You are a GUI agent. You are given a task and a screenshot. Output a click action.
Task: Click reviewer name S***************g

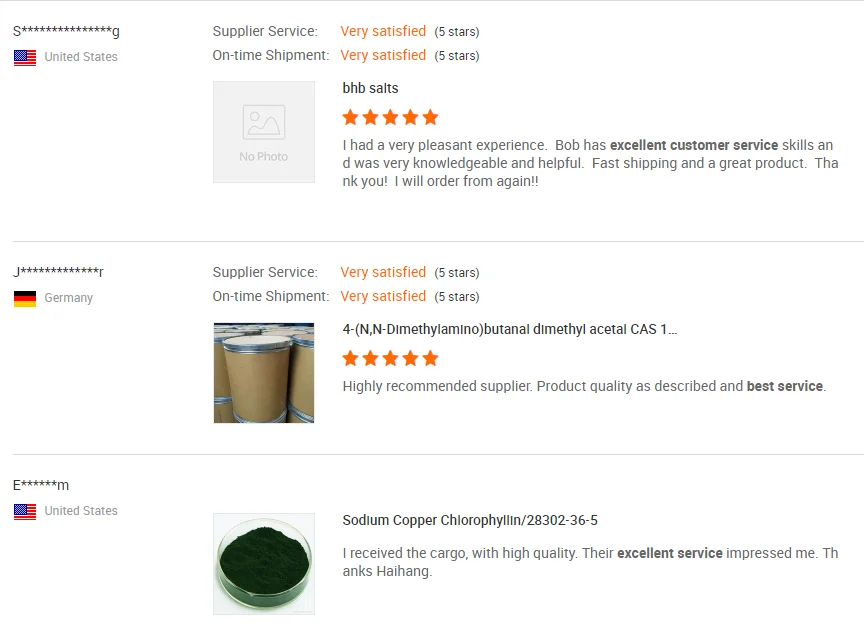(66, 31)
